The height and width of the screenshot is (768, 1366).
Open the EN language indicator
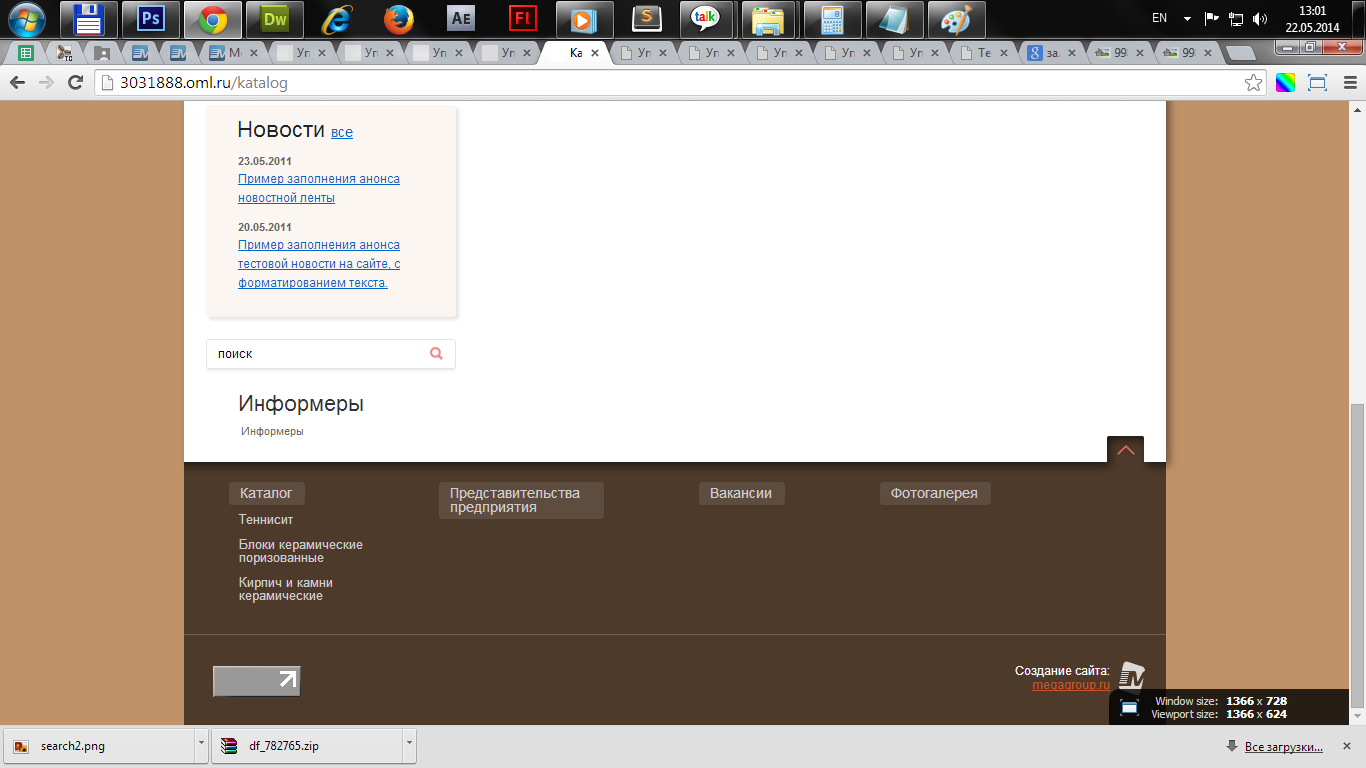(1160, 19)
